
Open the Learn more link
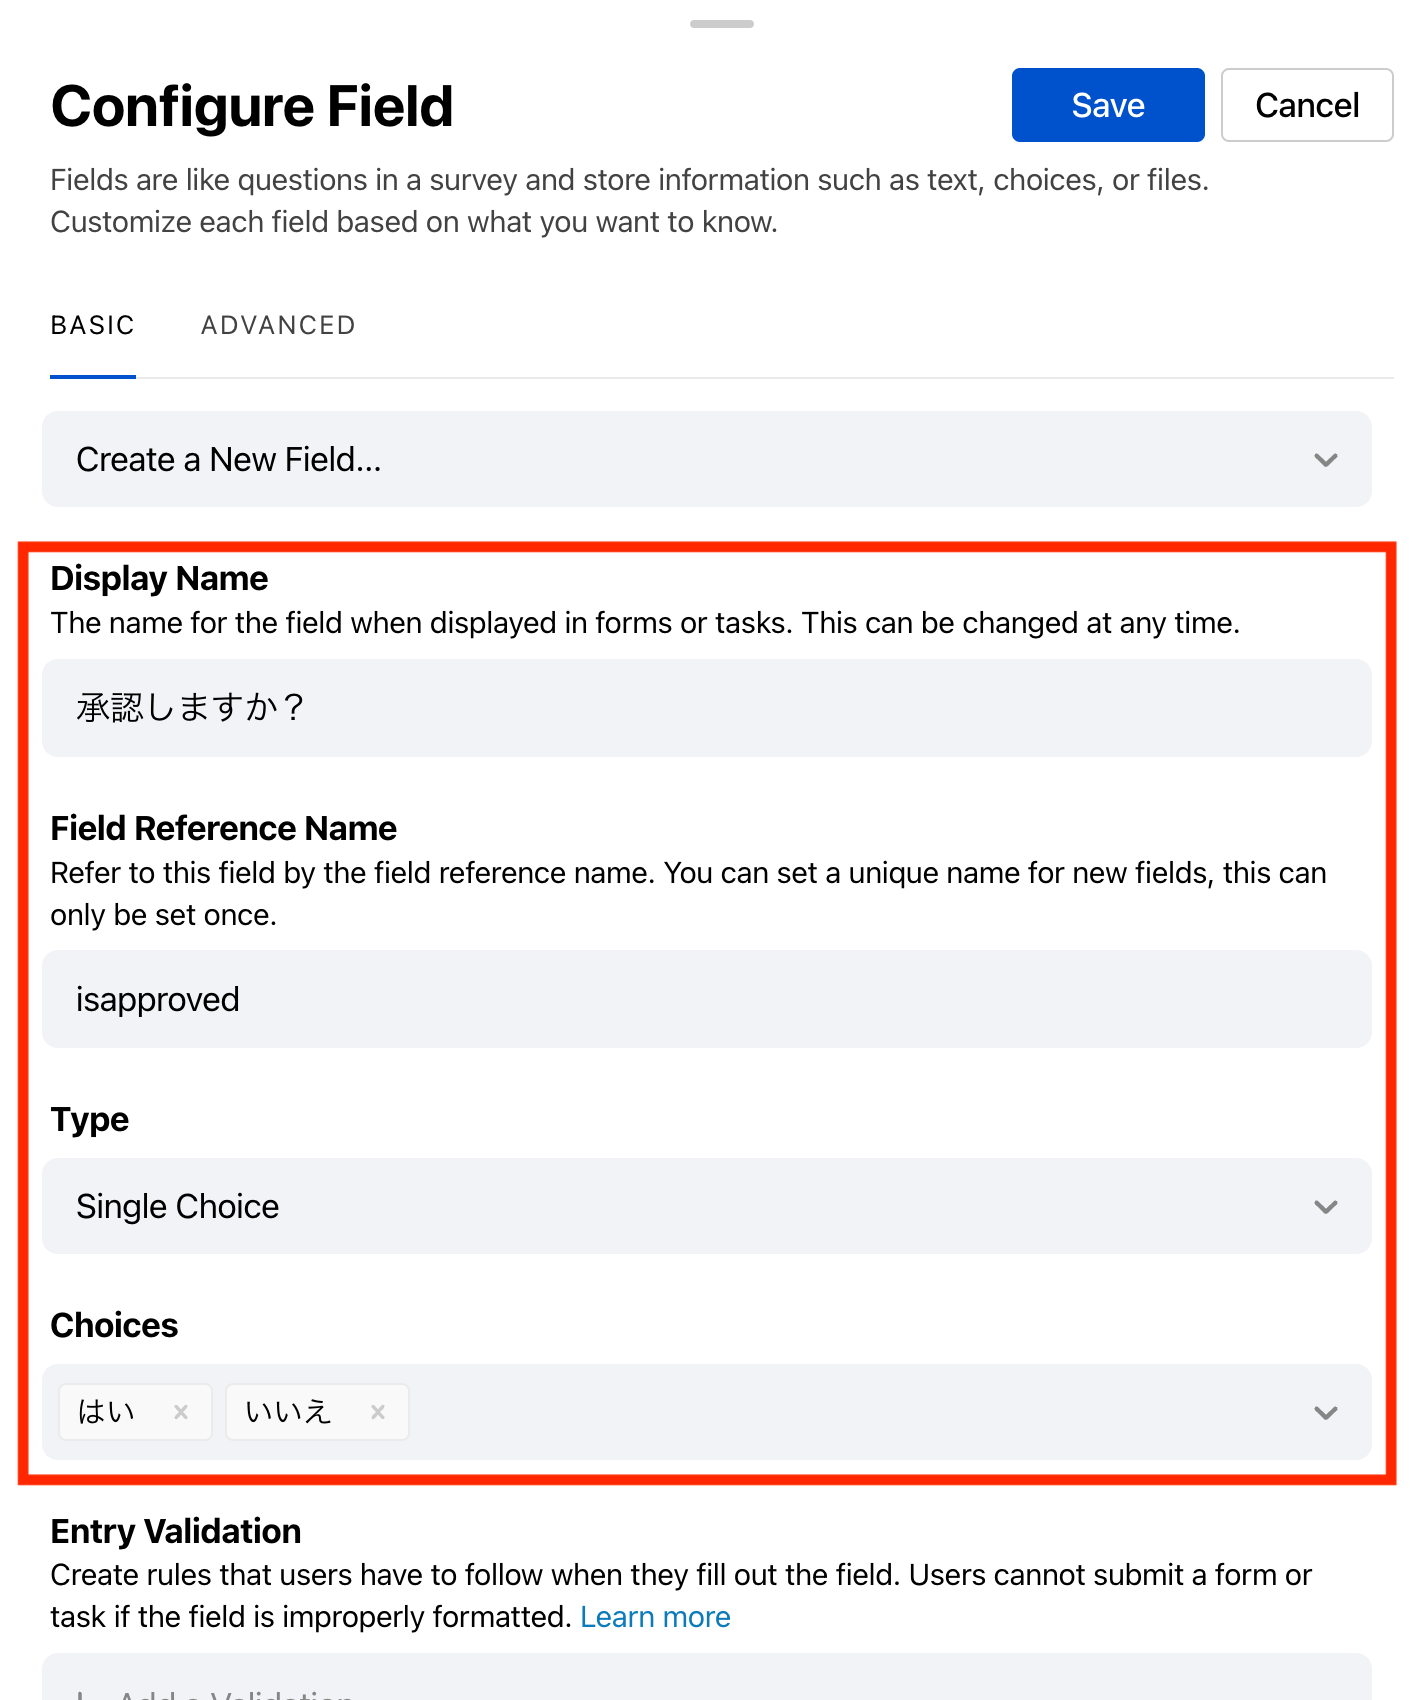(x=655, y=1616)
